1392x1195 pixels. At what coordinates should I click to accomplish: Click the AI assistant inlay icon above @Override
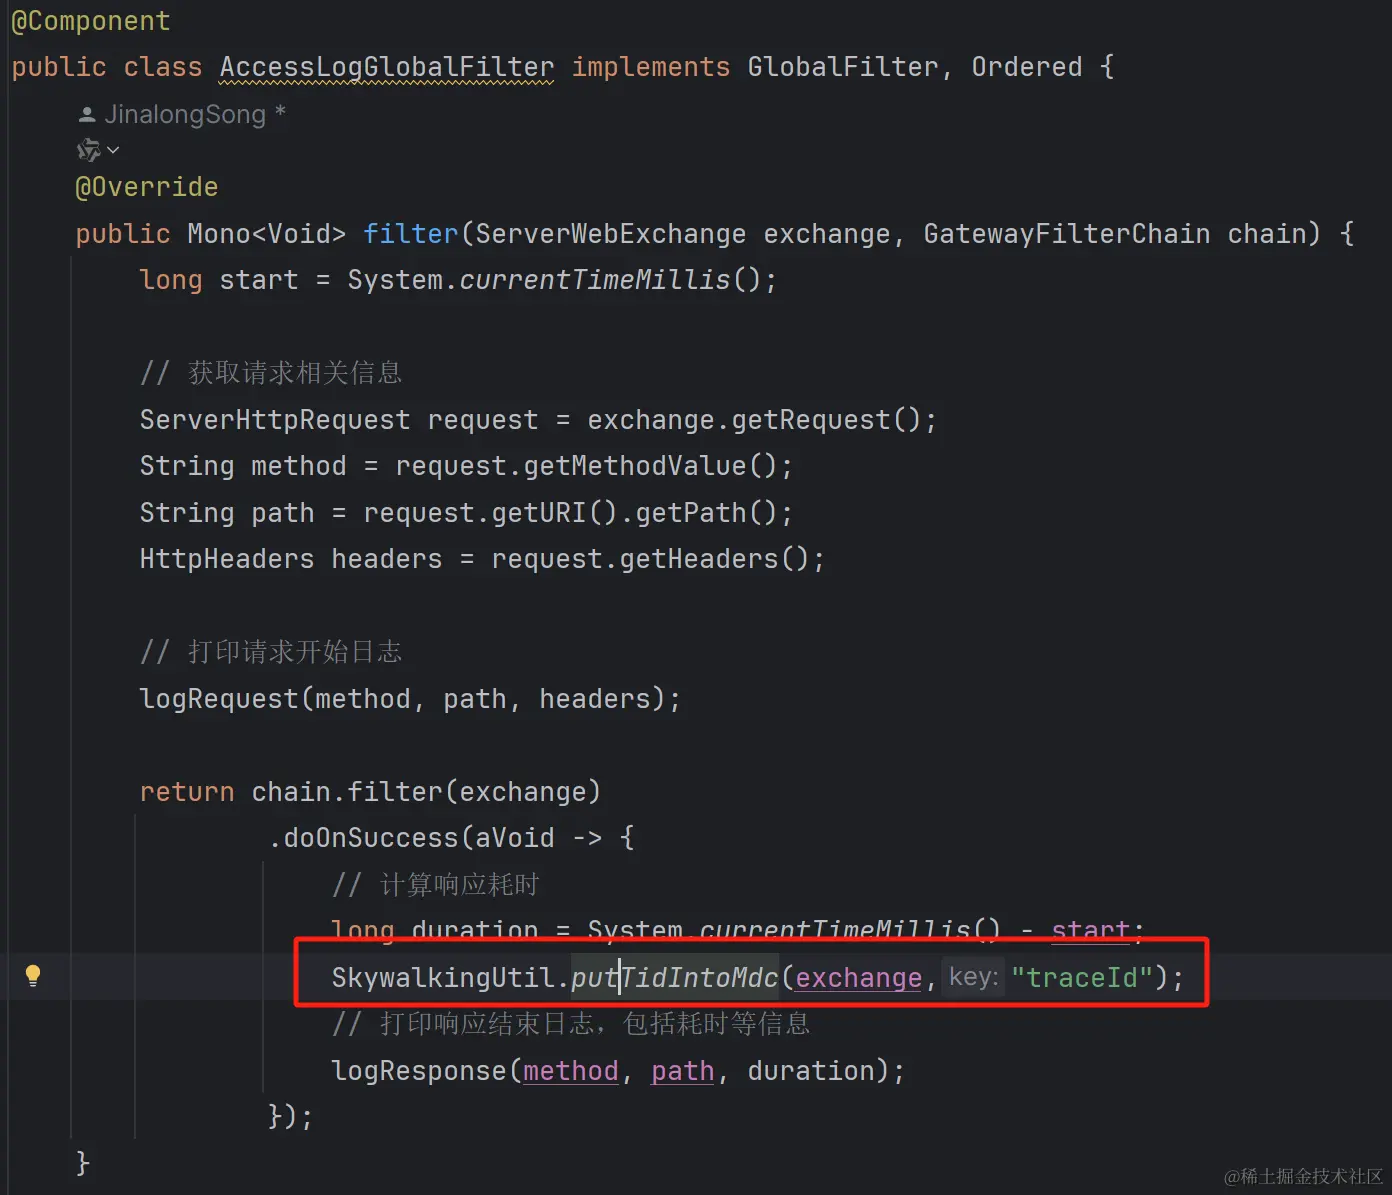(88, 149)
